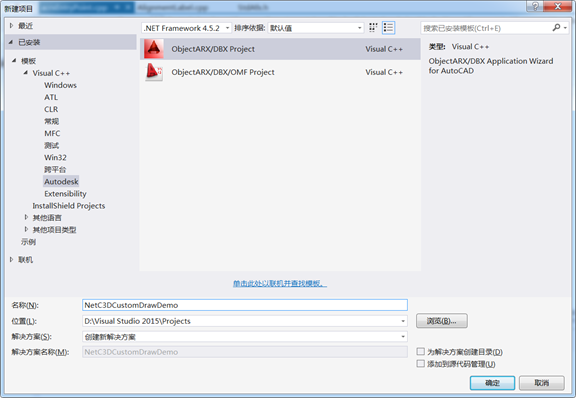Open the .NET Framework 4.5.2 dropdown
The image size is (576, 398).
click(x=187, y=28)
